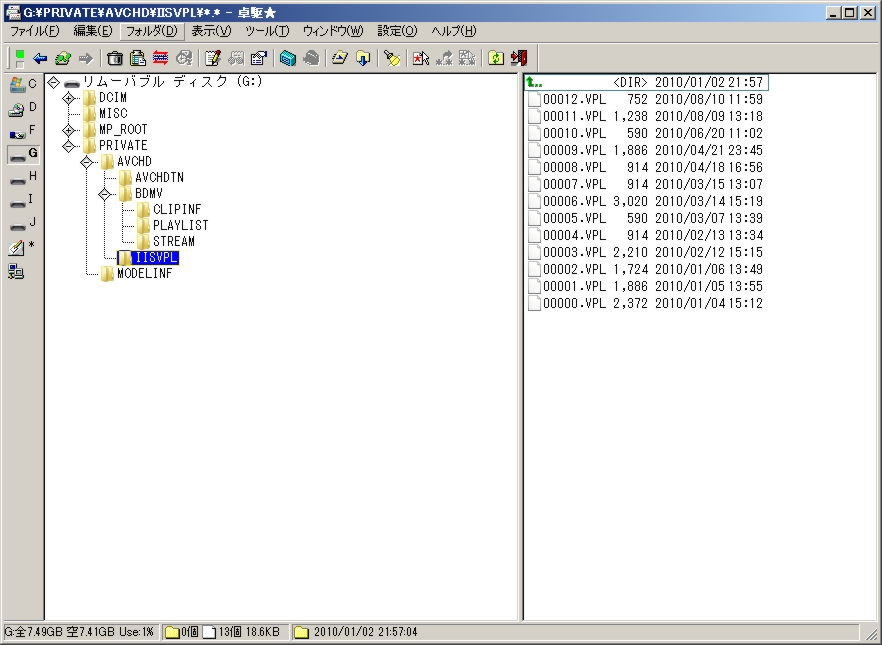This screenshot has width=882, height=645.
Task: Click the trash can delete icon
Action: [115, 59]
